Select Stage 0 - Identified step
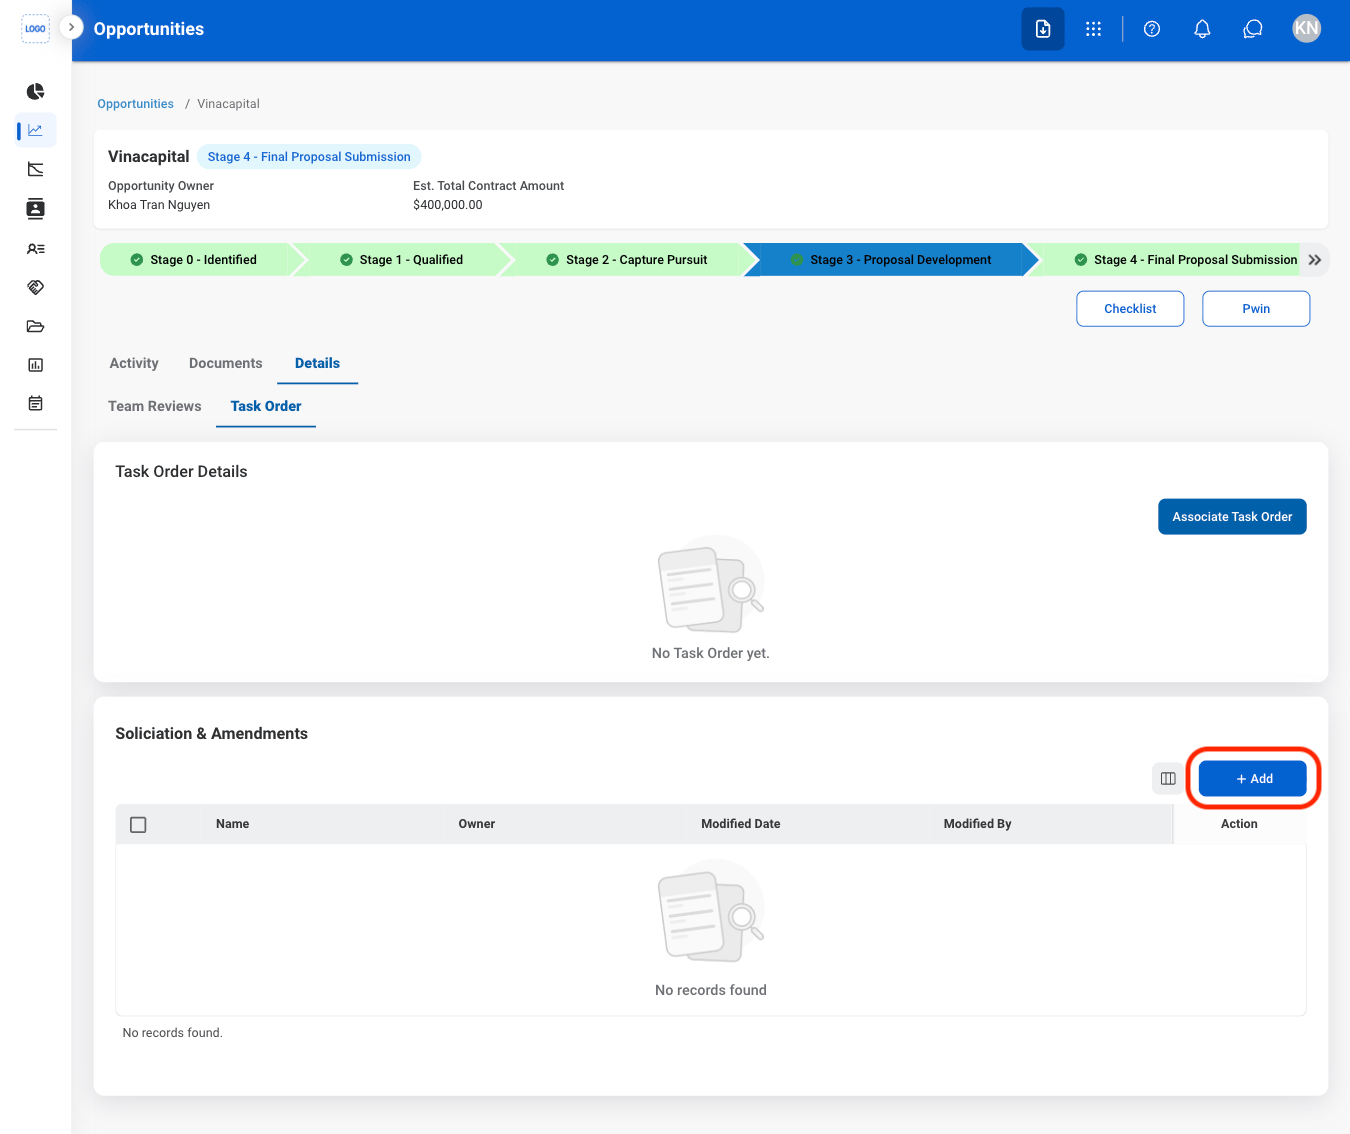Viewport: 1350px width, 1134px height. pos(194,260)
